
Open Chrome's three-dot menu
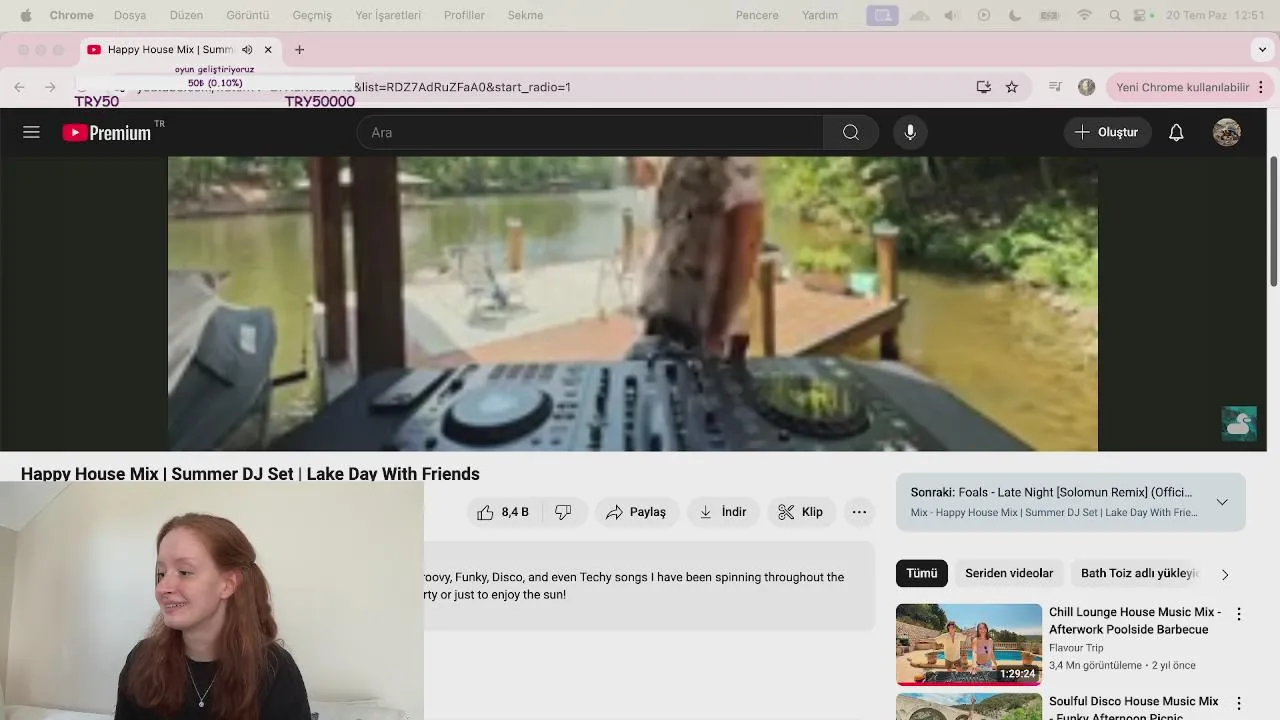1261,87
